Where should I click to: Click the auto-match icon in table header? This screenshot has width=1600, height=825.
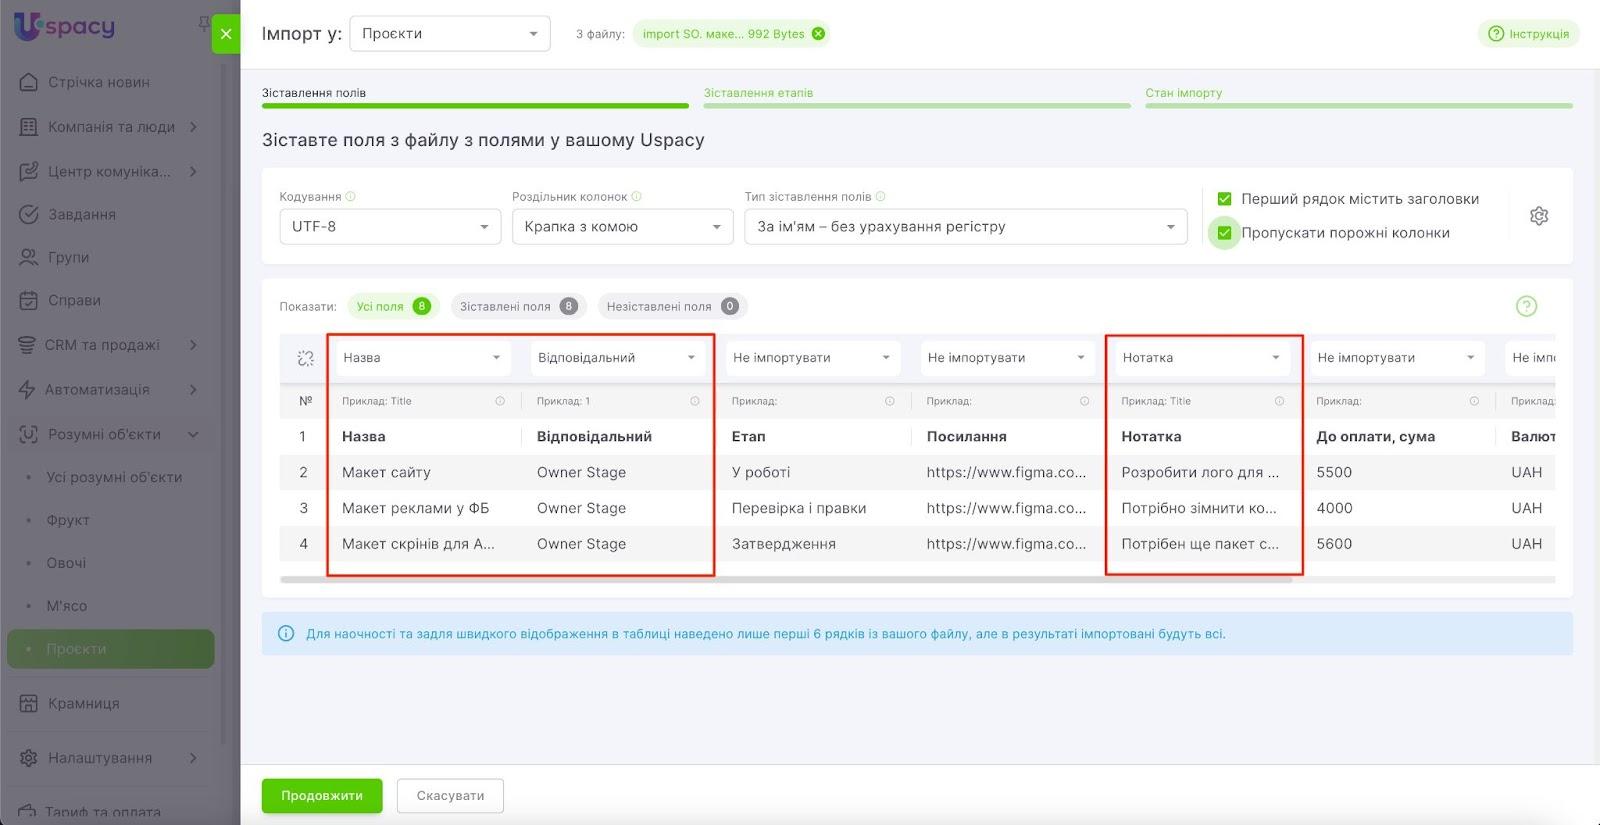pyautogui.click(x=306, y=358)
